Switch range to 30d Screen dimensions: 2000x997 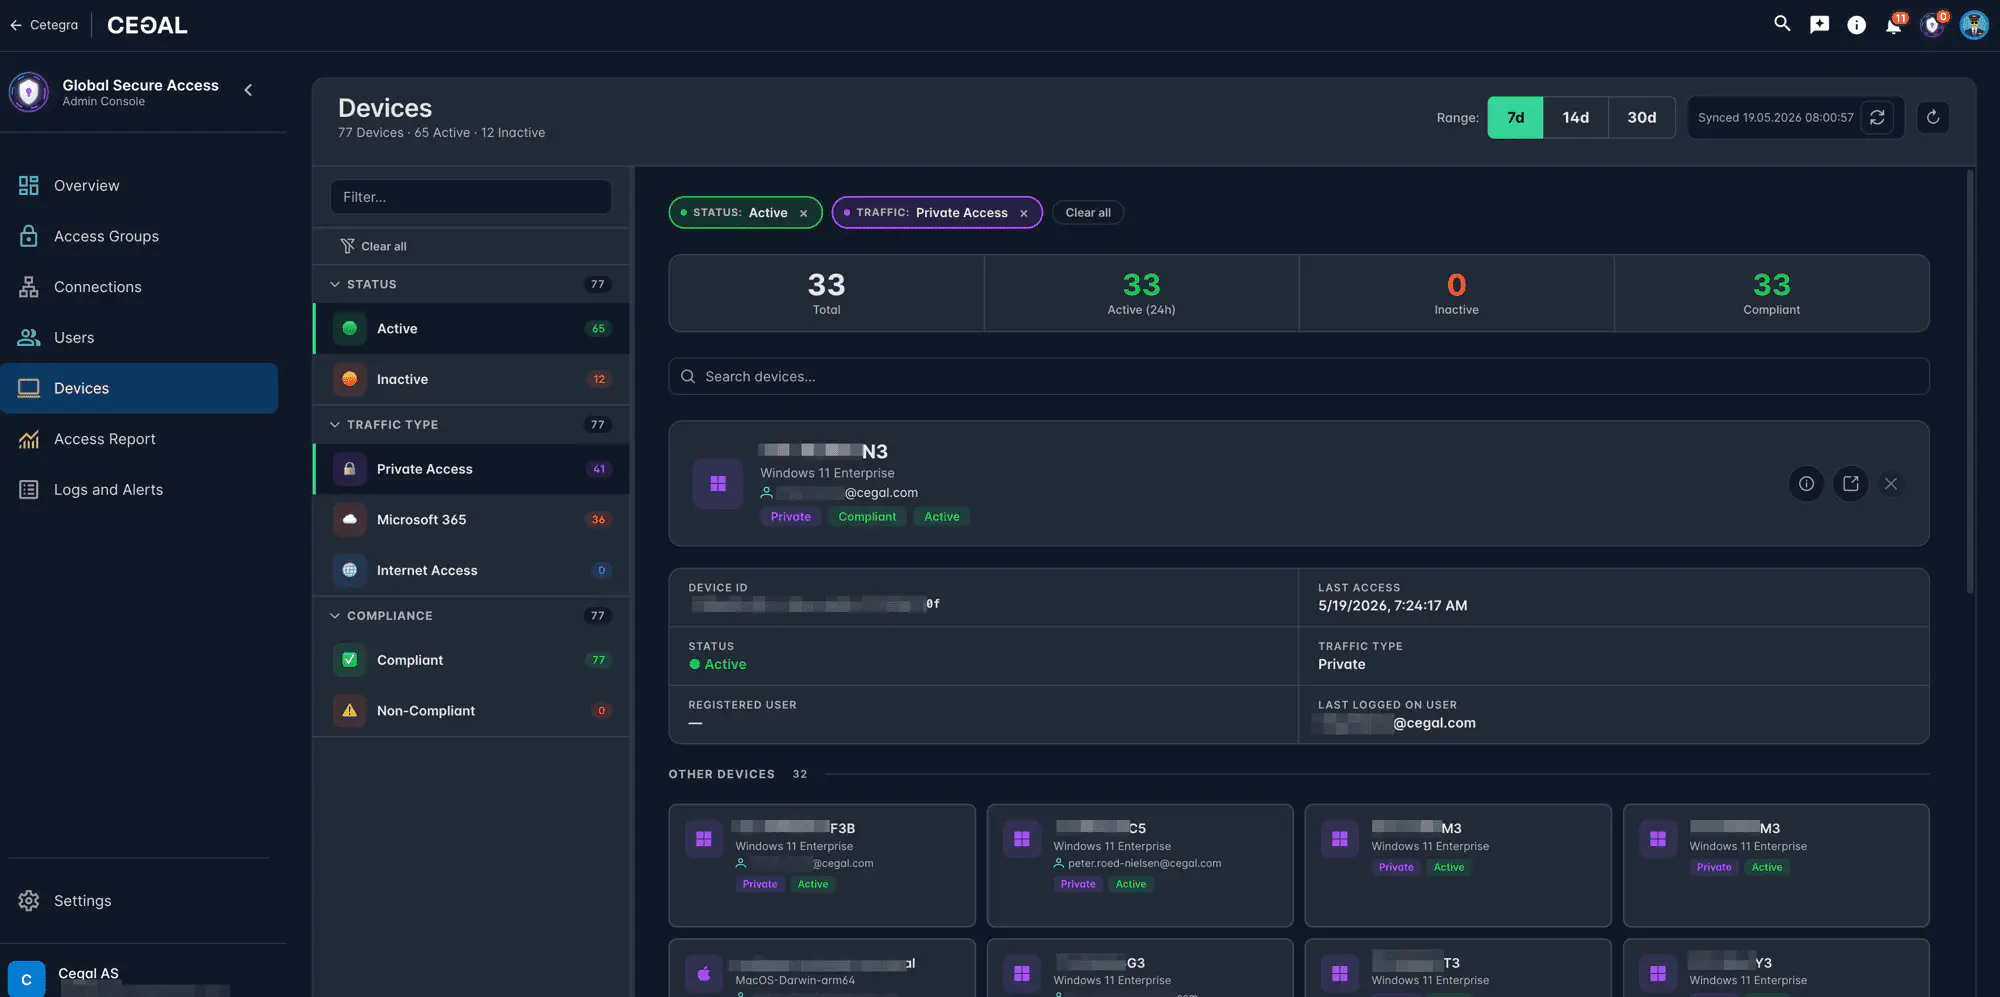(1642, 117)
